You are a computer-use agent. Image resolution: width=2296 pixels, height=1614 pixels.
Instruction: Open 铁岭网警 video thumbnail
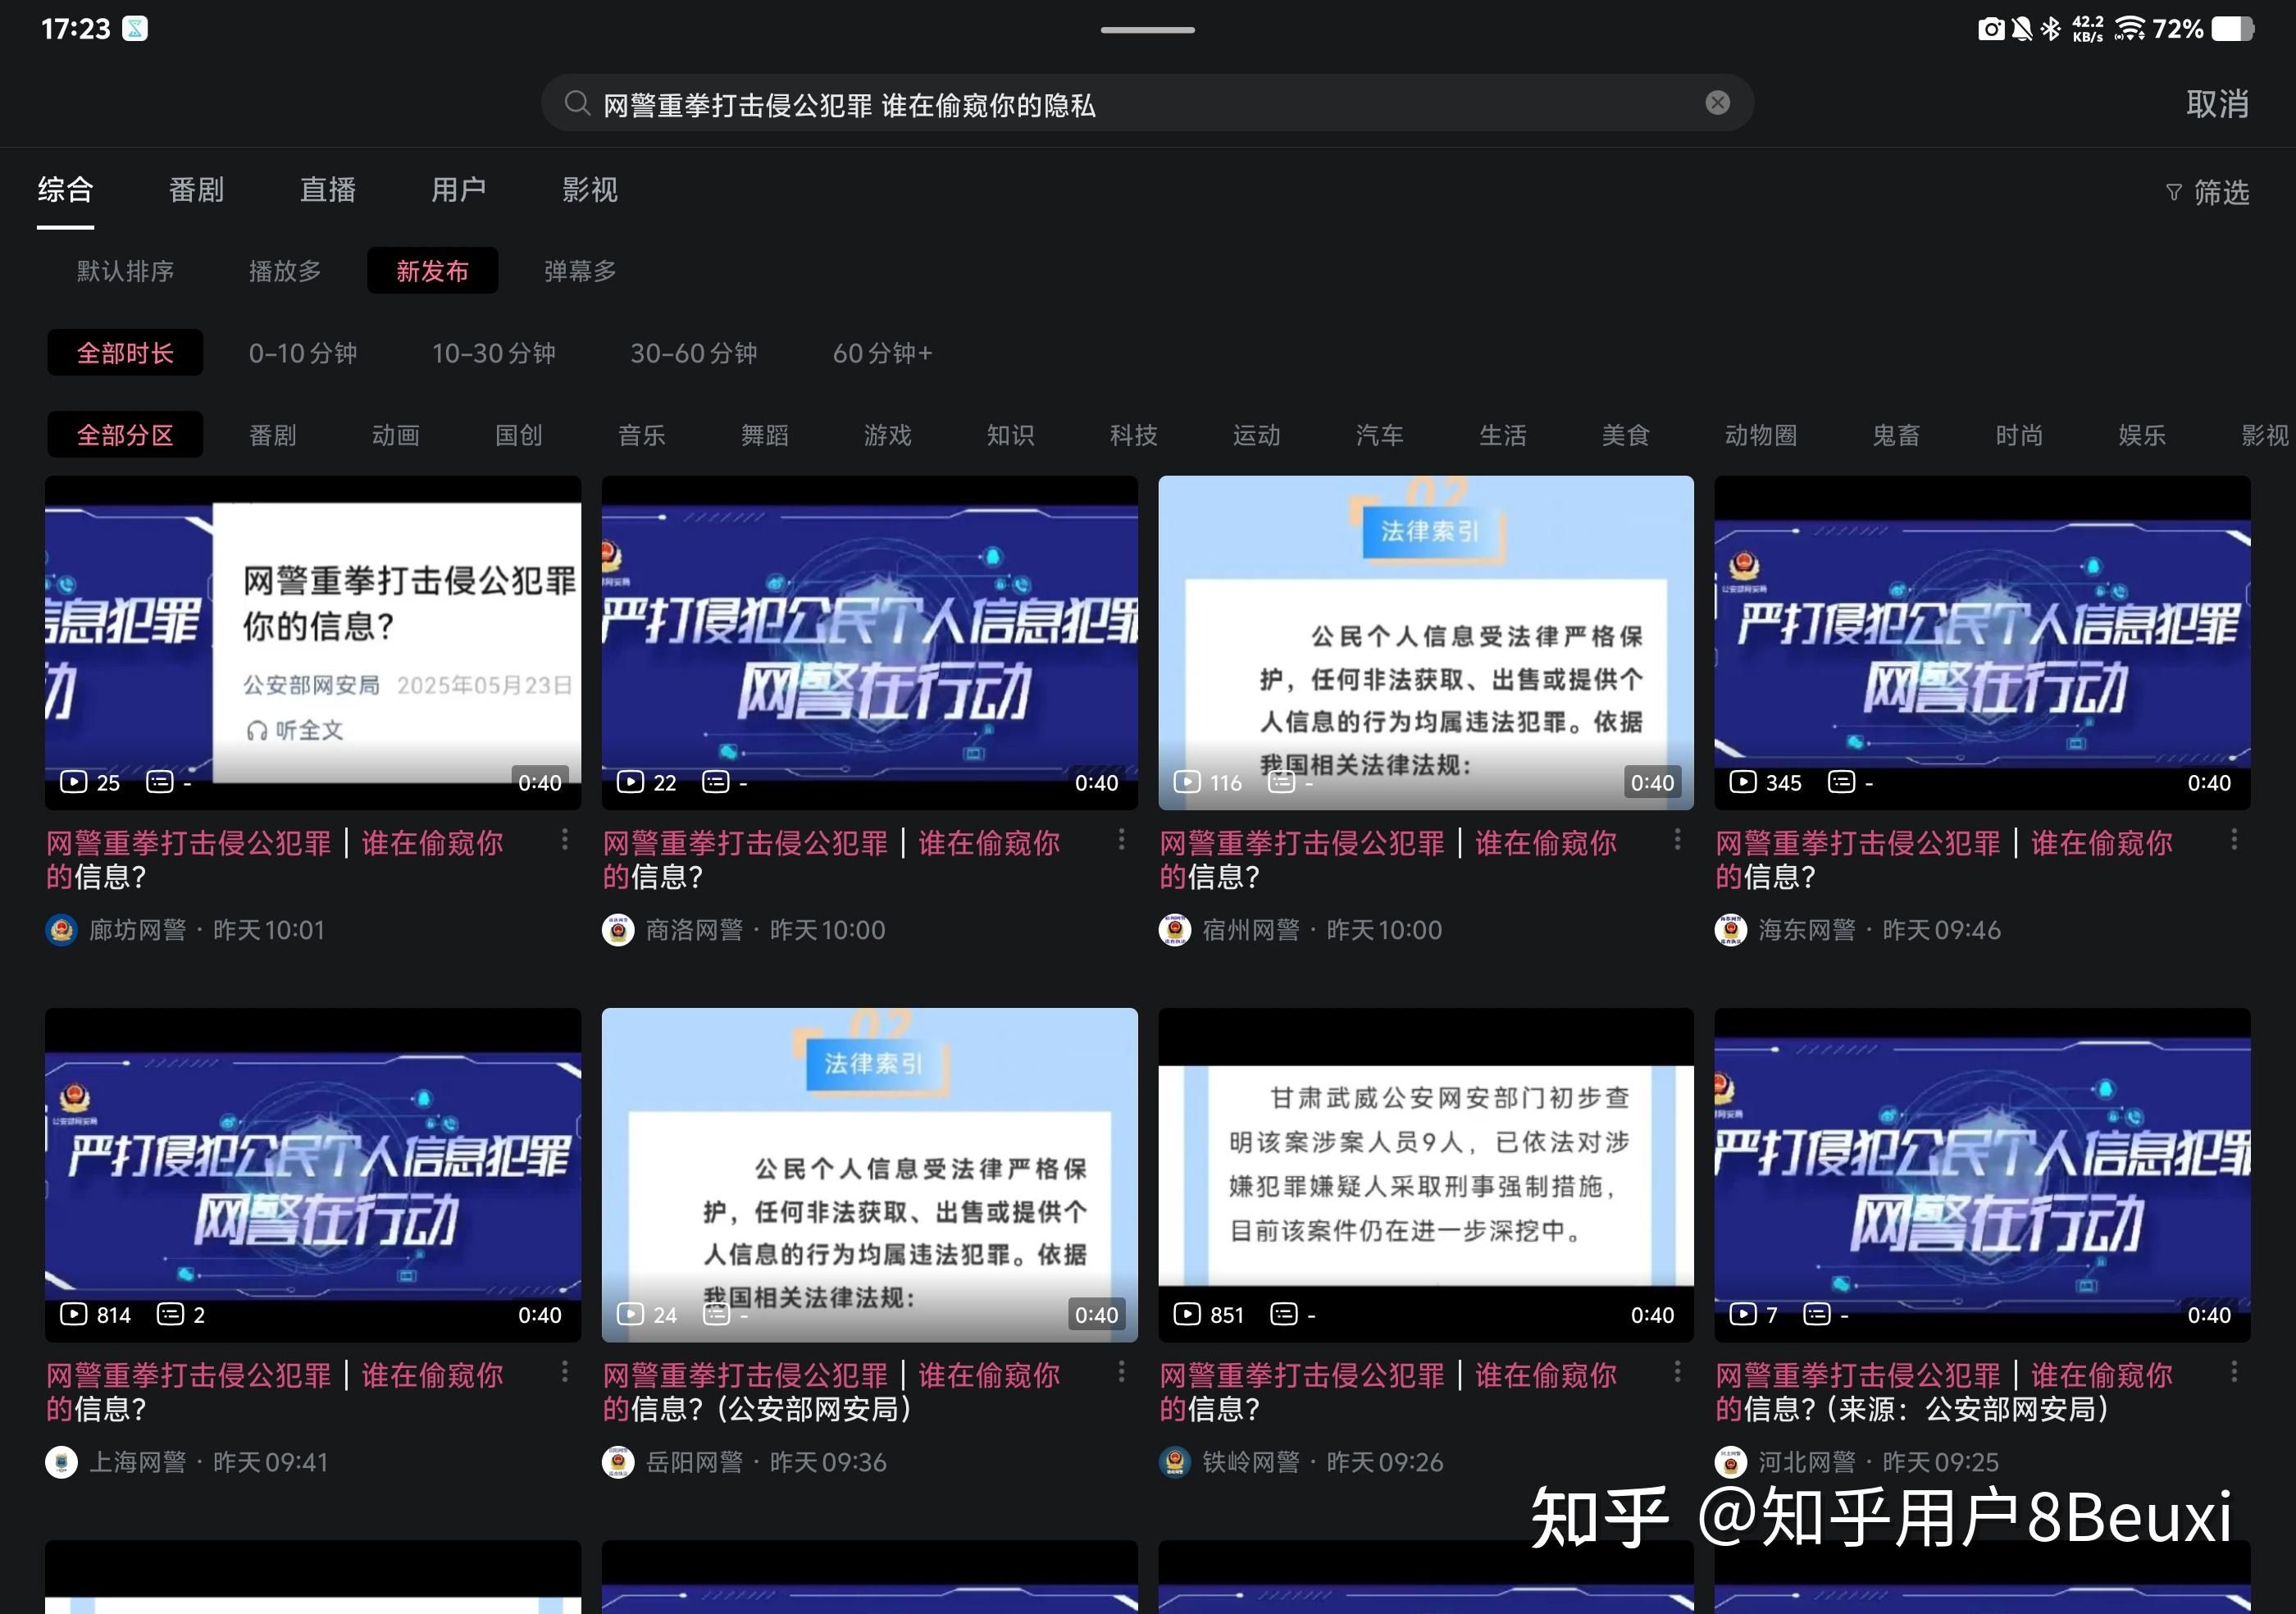1426,1174
